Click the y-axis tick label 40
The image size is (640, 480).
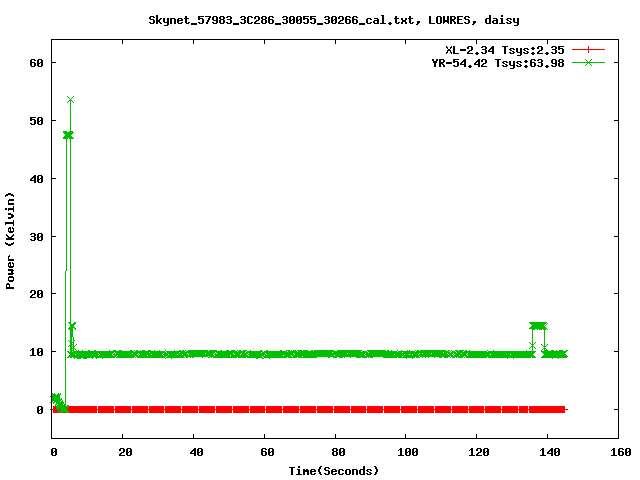[36, 179]
